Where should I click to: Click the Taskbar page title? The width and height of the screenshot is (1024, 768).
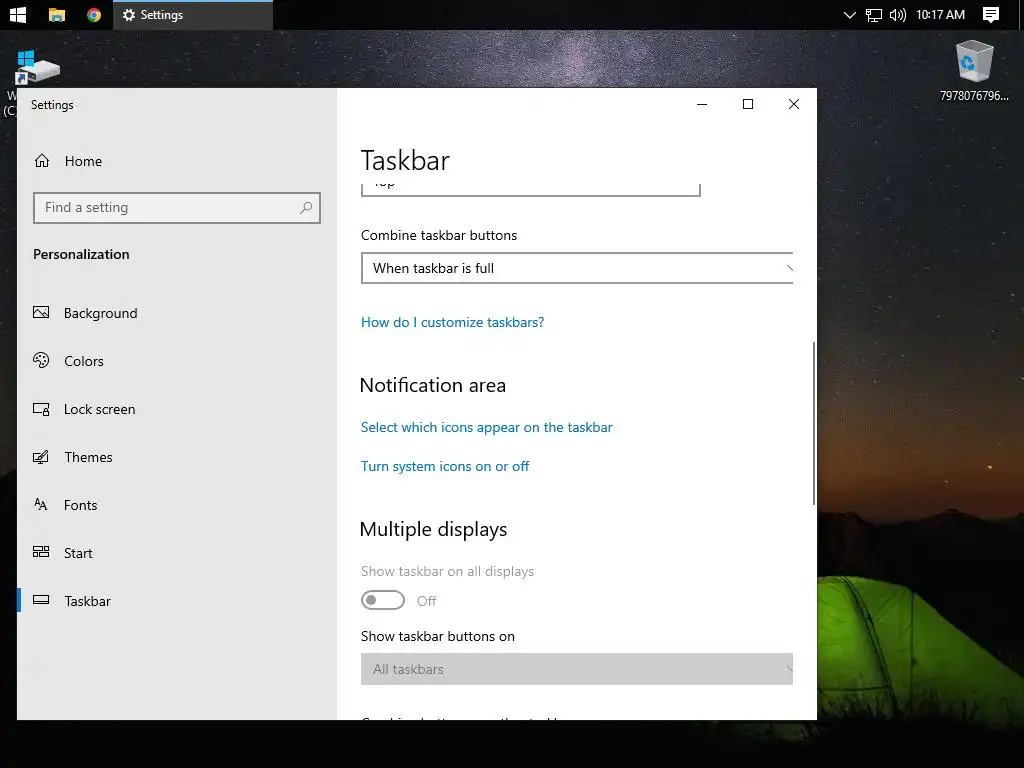pyautogui.click(x=405, y=161)
